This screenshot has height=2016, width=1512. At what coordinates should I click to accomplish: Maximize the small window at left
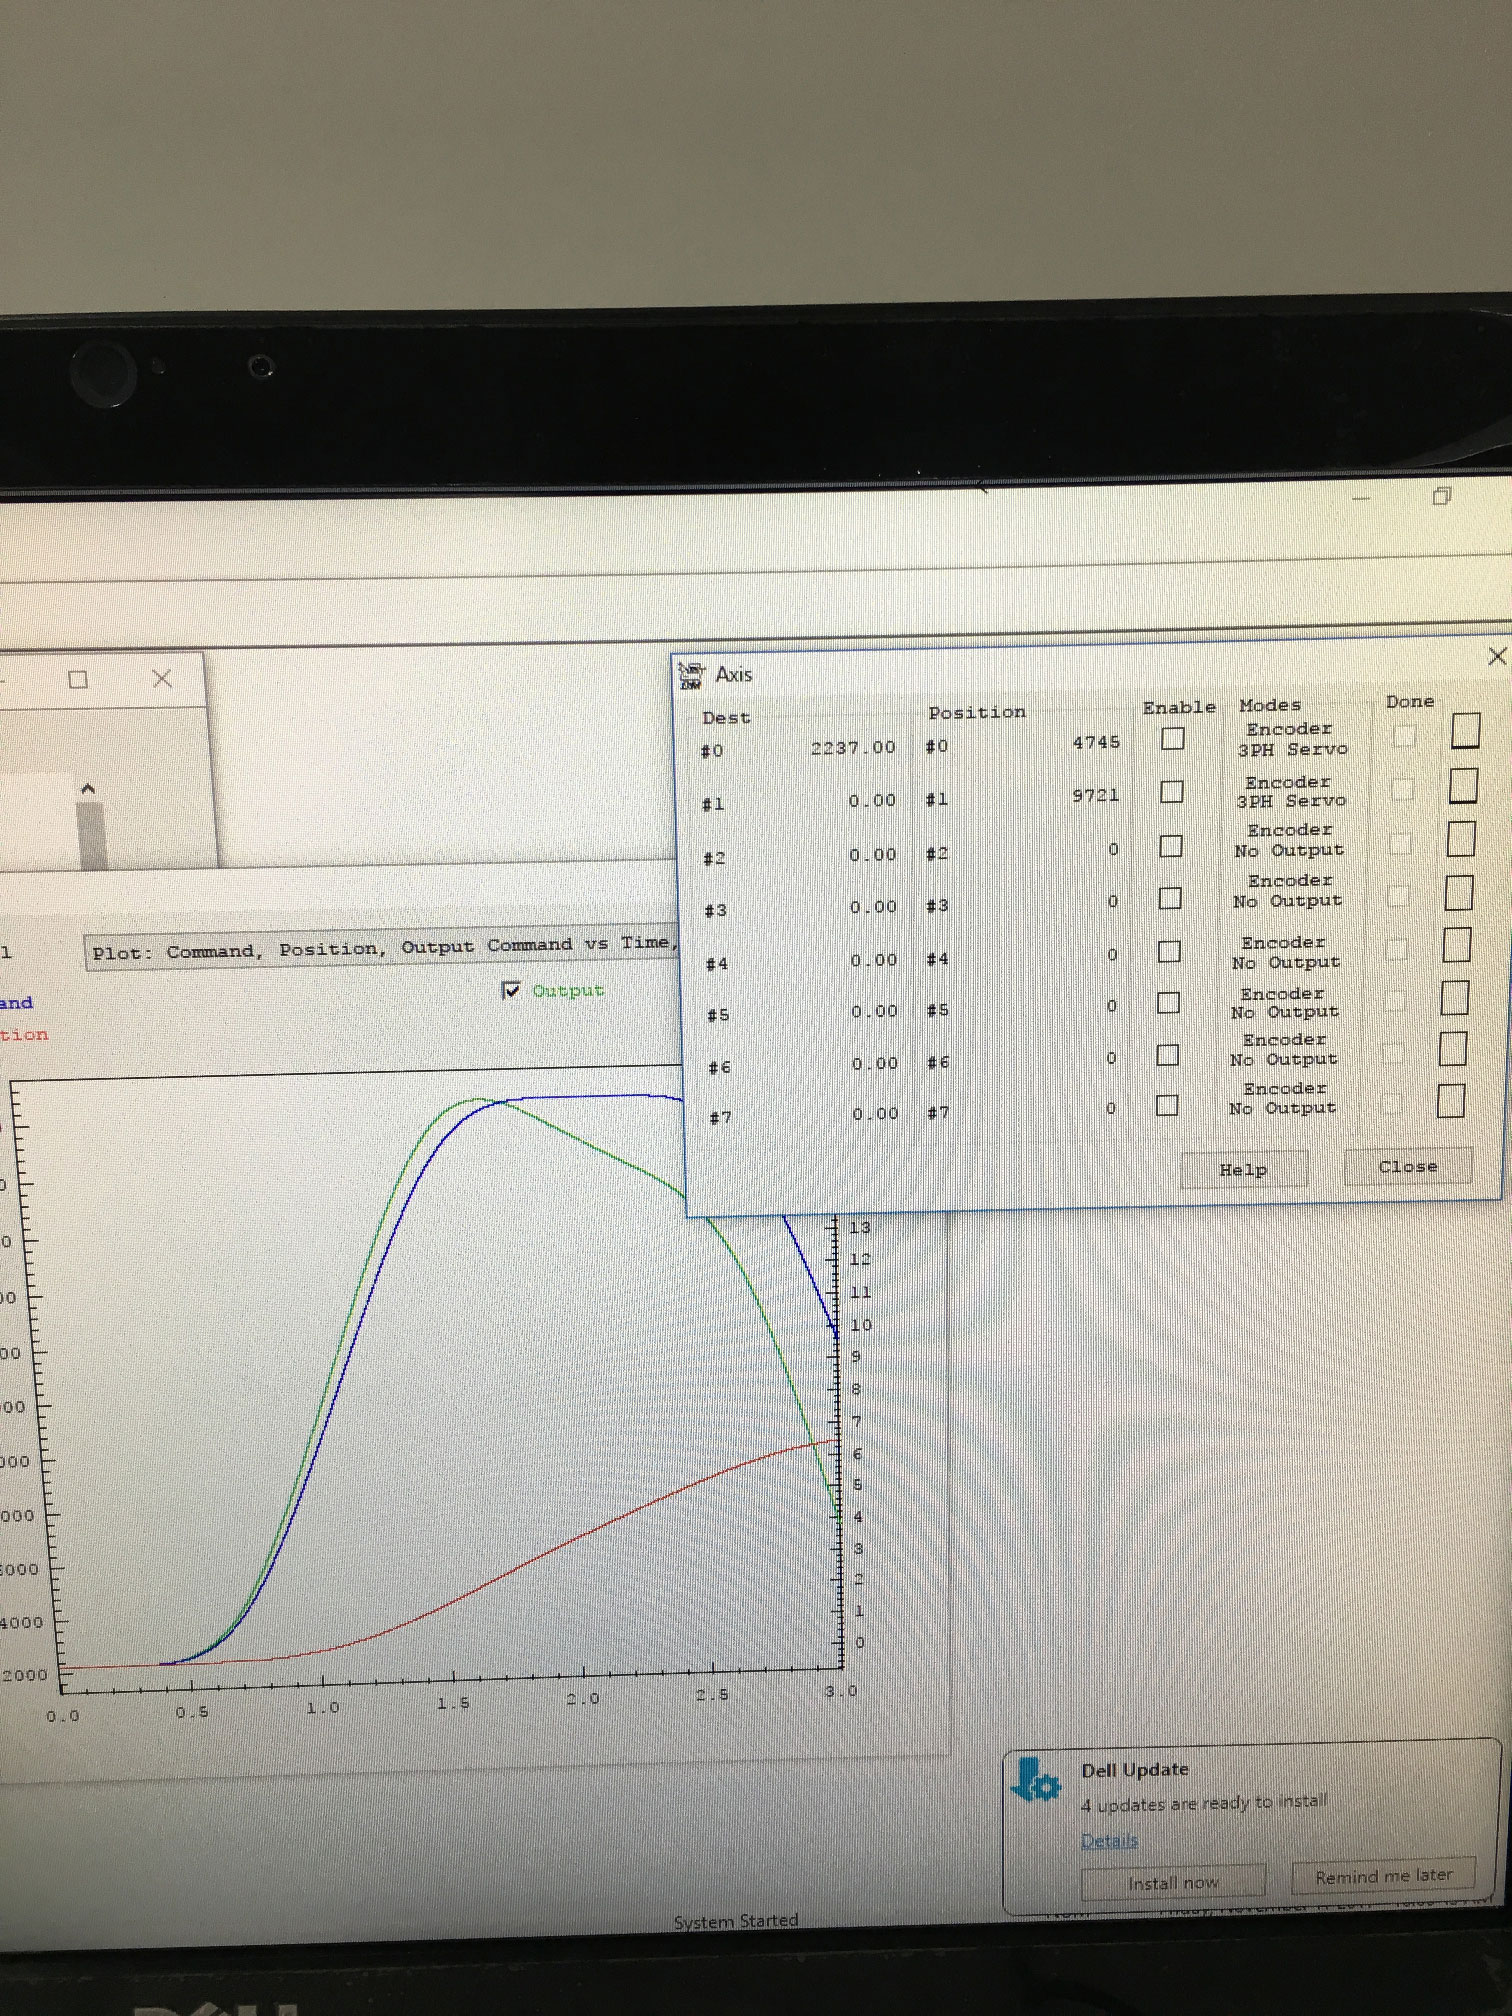[78, 680]
